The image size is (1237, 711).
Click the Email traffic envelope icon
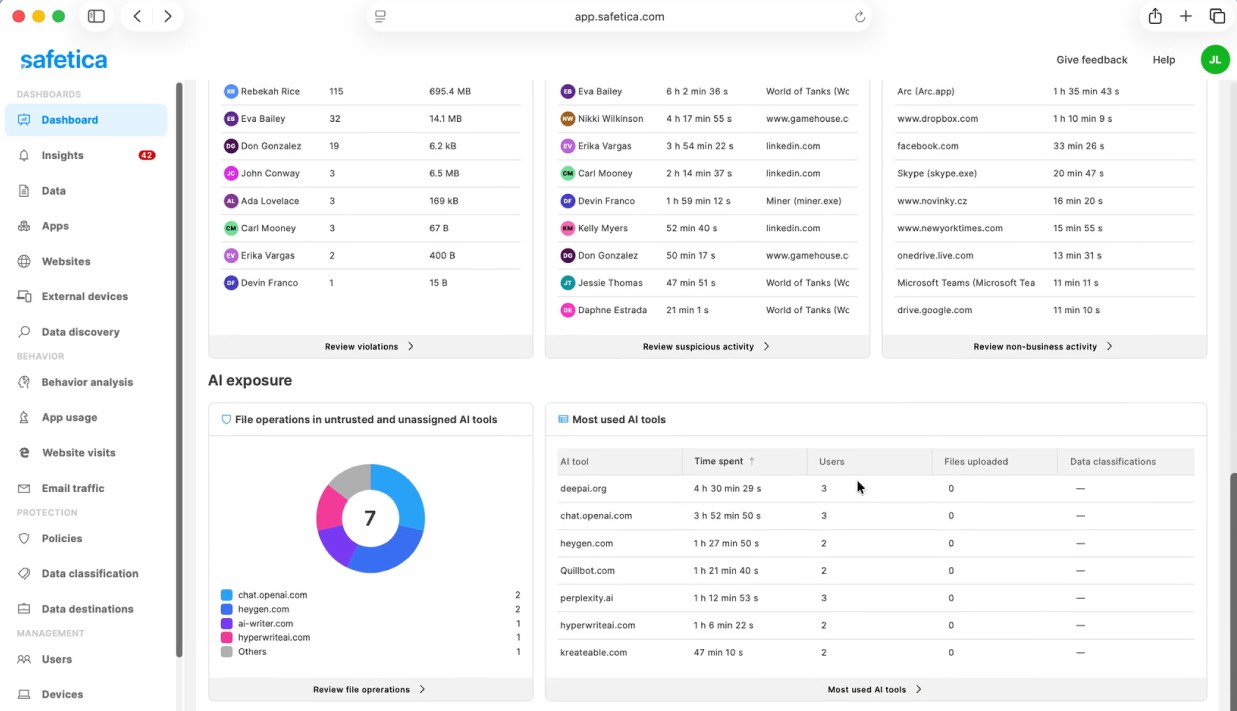tap(24, 488)
